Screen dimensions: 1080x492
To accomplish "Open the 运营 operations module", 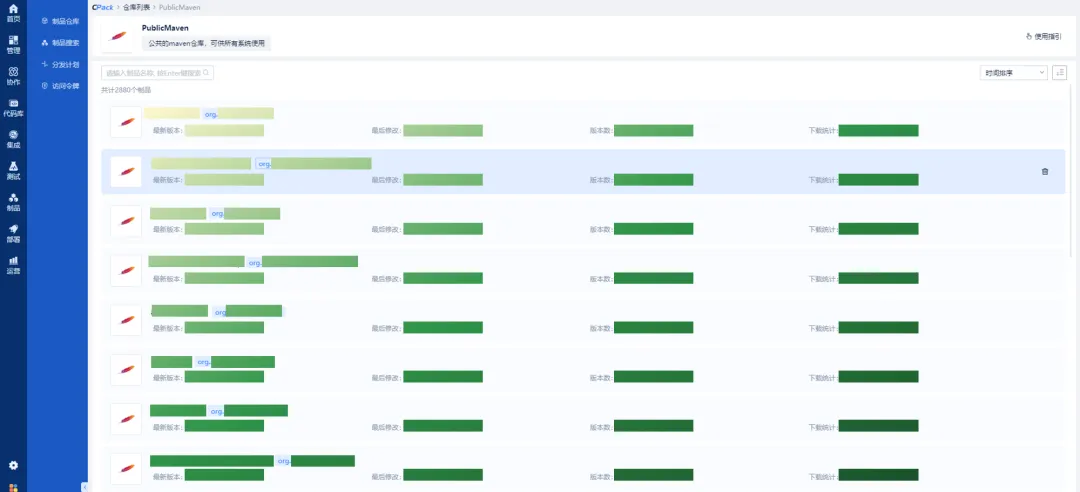I will 13,265.
